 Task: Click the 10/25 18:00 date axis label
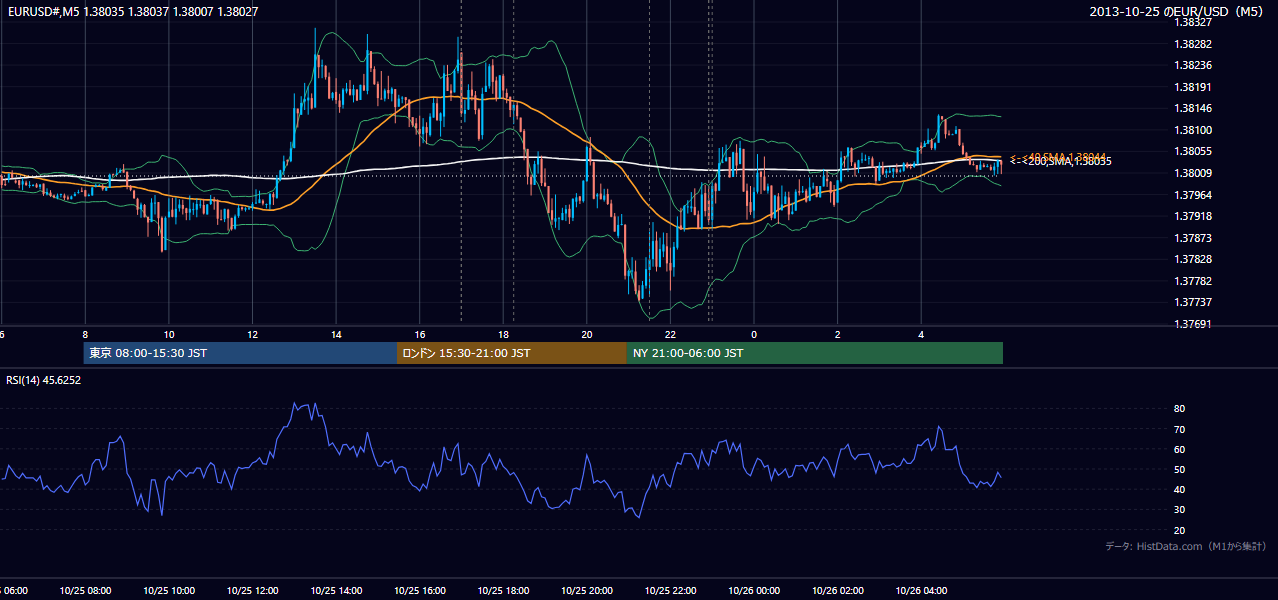pos(503,591)
